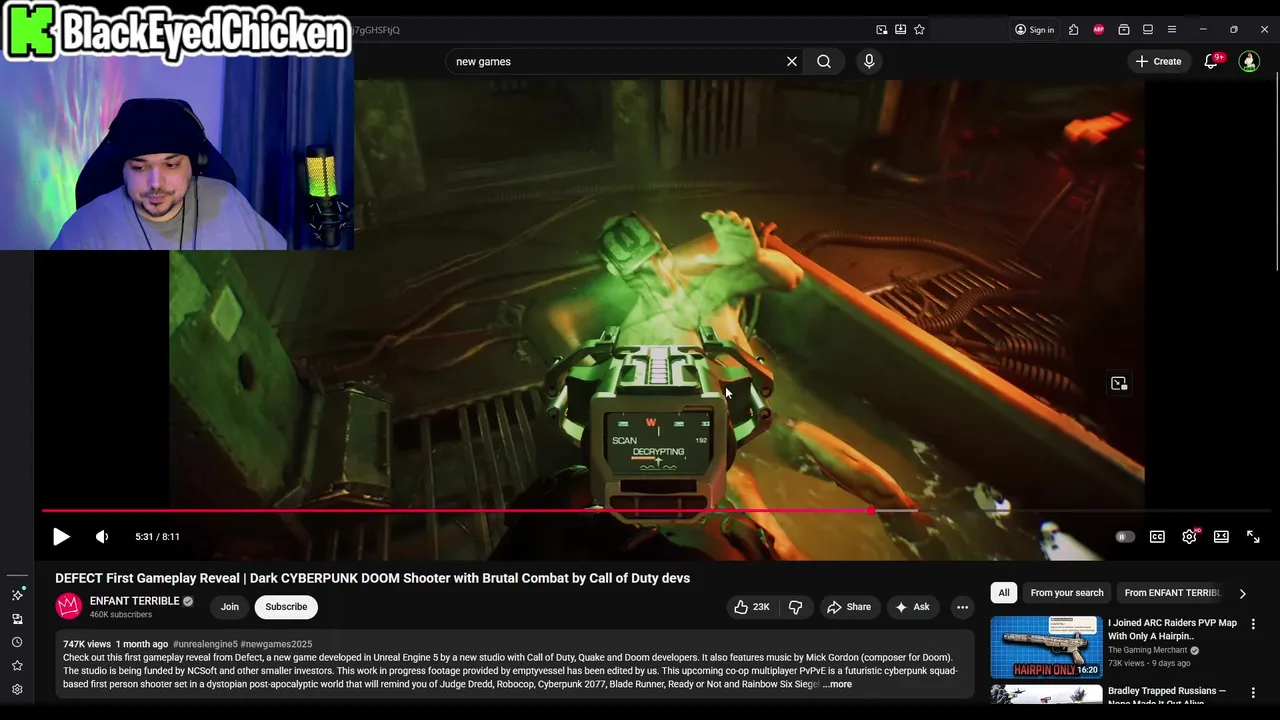The image size is (1280, 720).
Task: Open the browser hamburger menu
Action: pyautogui.click(x=1172, y=30)
